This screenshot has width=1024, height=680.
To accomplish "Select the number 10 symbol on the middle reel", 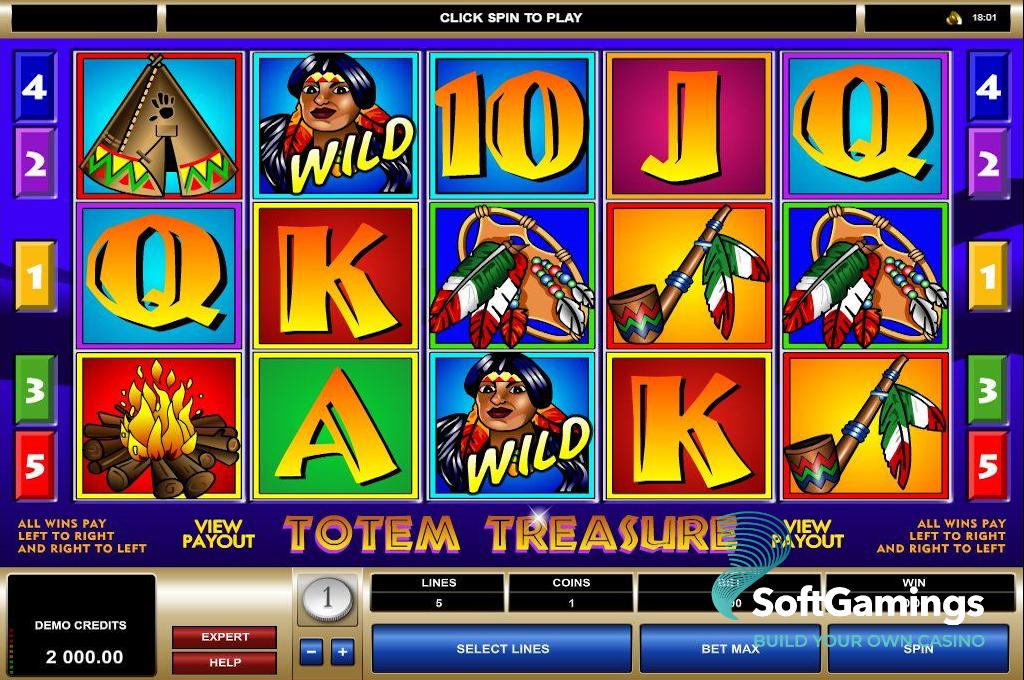I will [x=512, y=125].
